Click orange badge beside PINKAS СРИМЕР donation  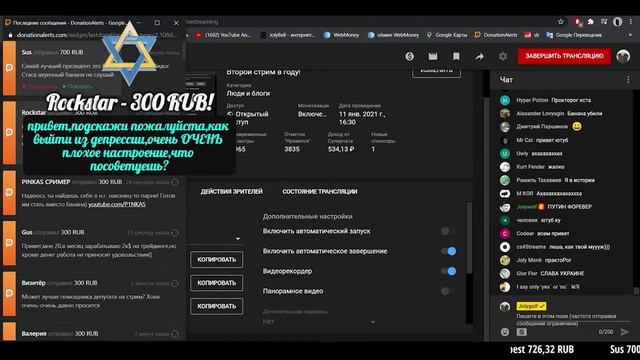point(9,193)
